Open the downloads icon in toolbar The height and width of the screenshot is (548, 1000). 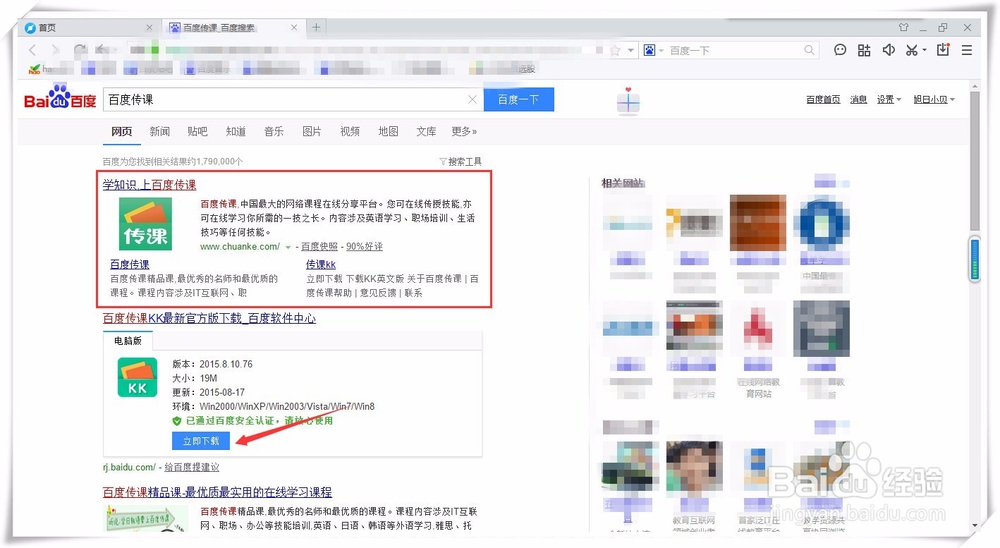tap(943, 50)
